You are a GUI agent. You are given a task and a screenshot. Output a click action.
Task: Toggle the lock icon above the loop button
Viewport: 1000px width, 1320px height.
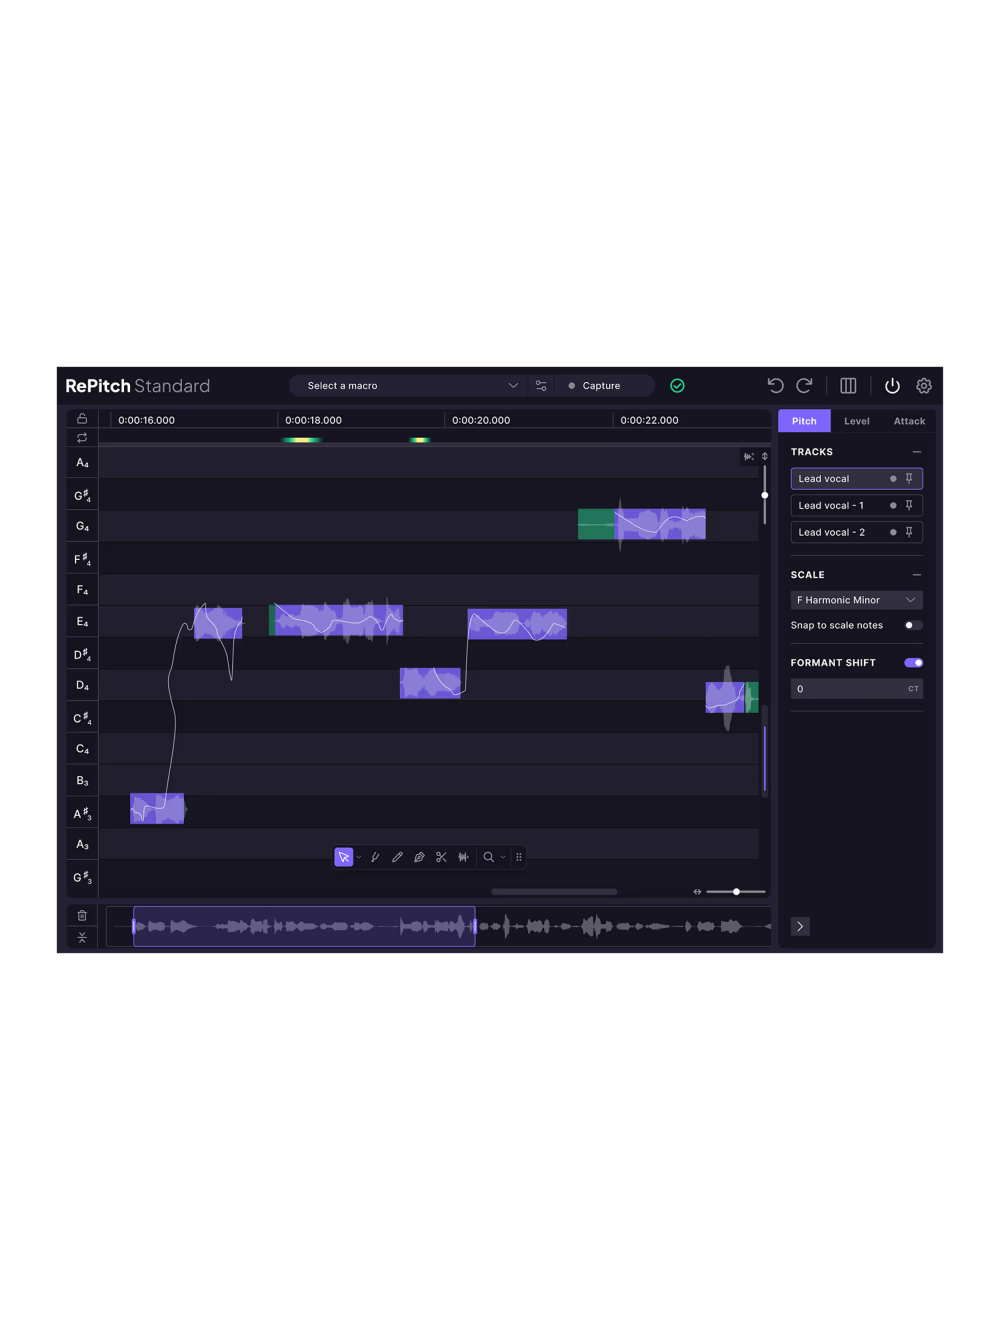82,419
